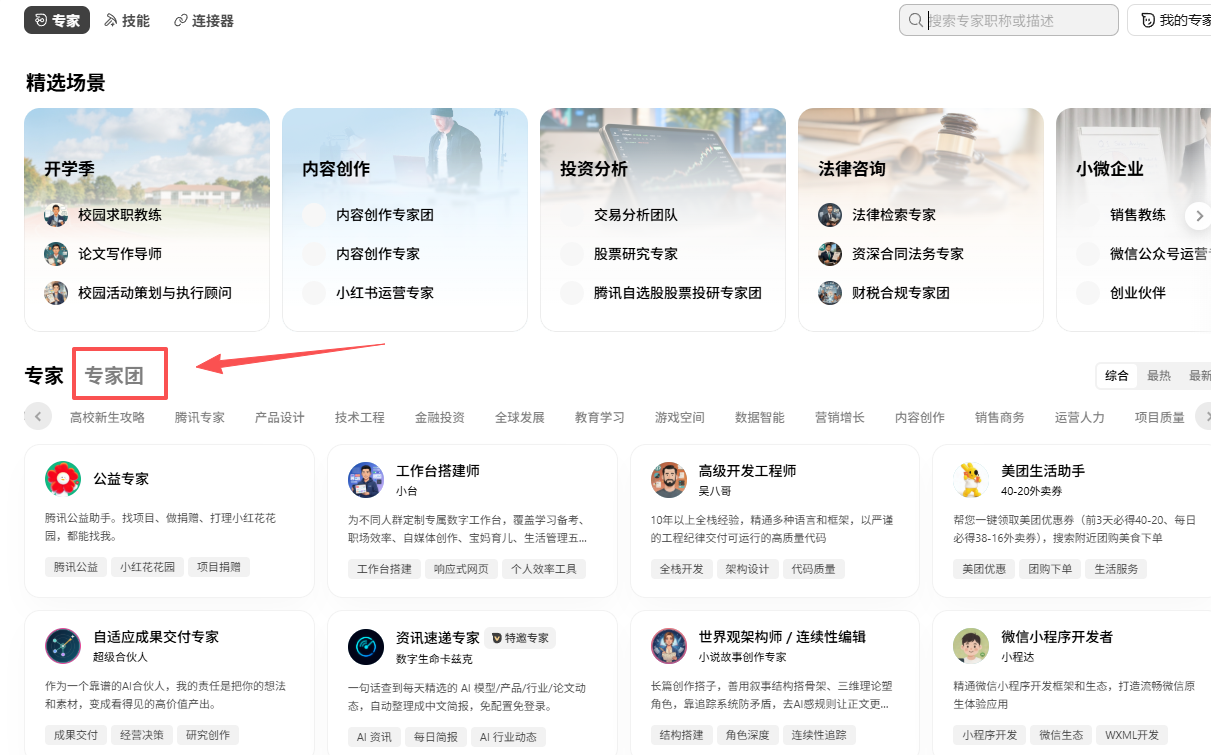1211x755 pixels.
Task: Open 交易分析团队 link
Action: tap(636, 215)
